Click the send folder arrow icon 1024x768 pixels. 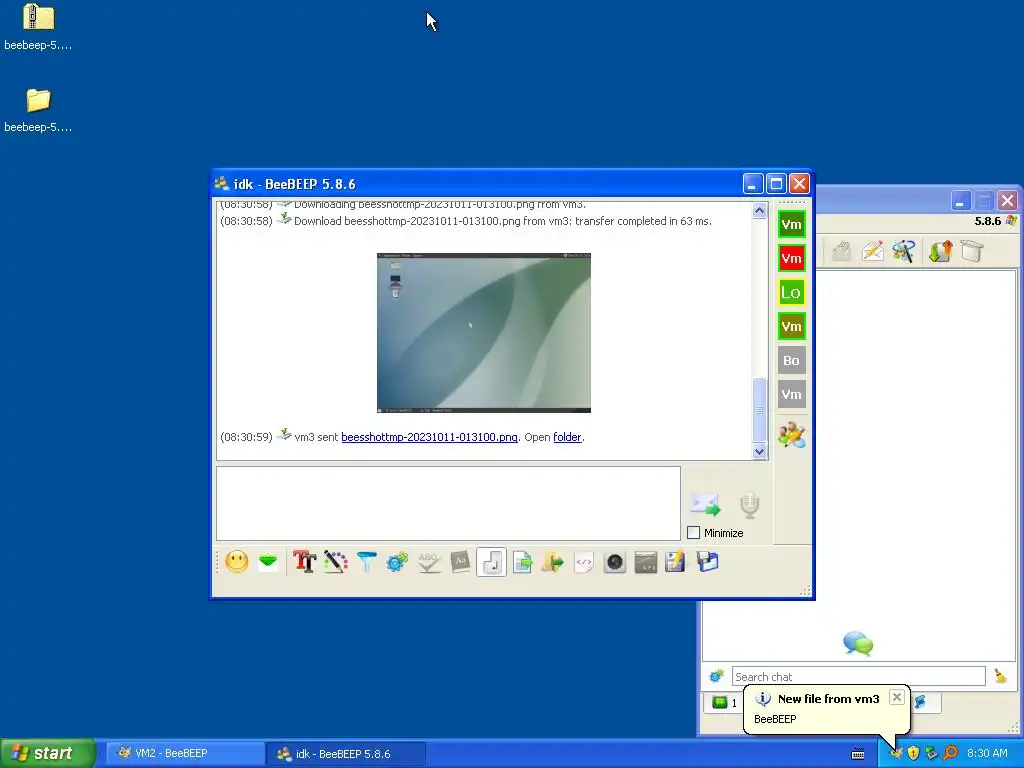pos(552,562)
